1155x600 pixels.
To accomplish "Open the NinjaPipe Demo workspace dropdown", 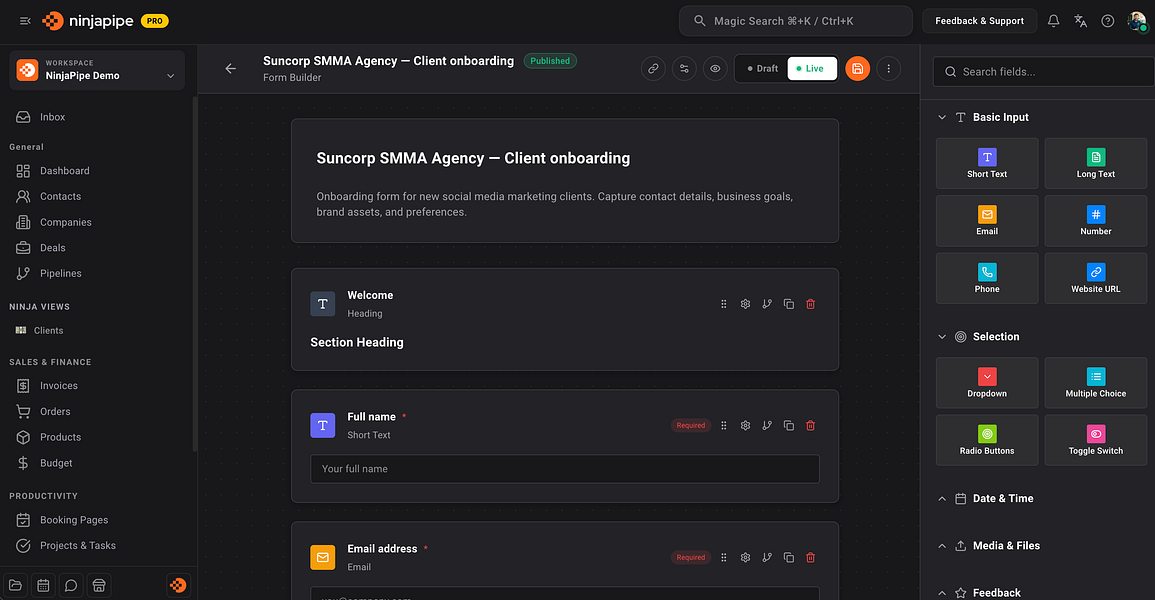I will [x=97, y=70].
